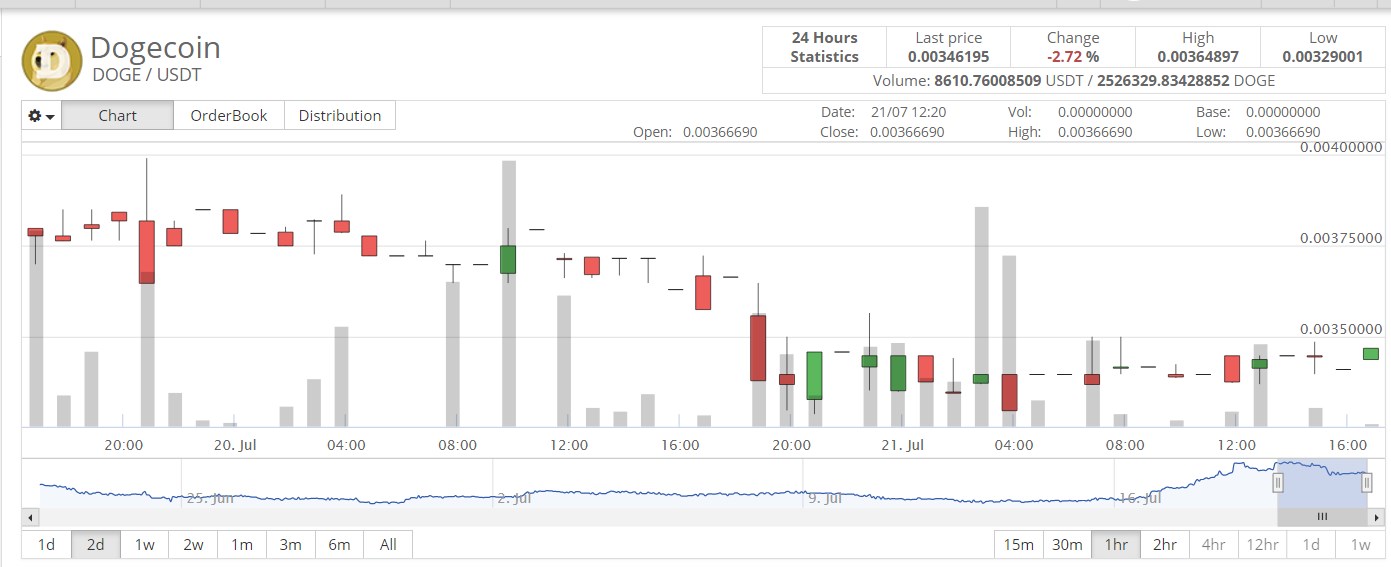Screen dimensions: 1391x567
Task: Select the 1d candle interval in the row starting 15m
Action: pyautogui.click(x=1311, y=545)
